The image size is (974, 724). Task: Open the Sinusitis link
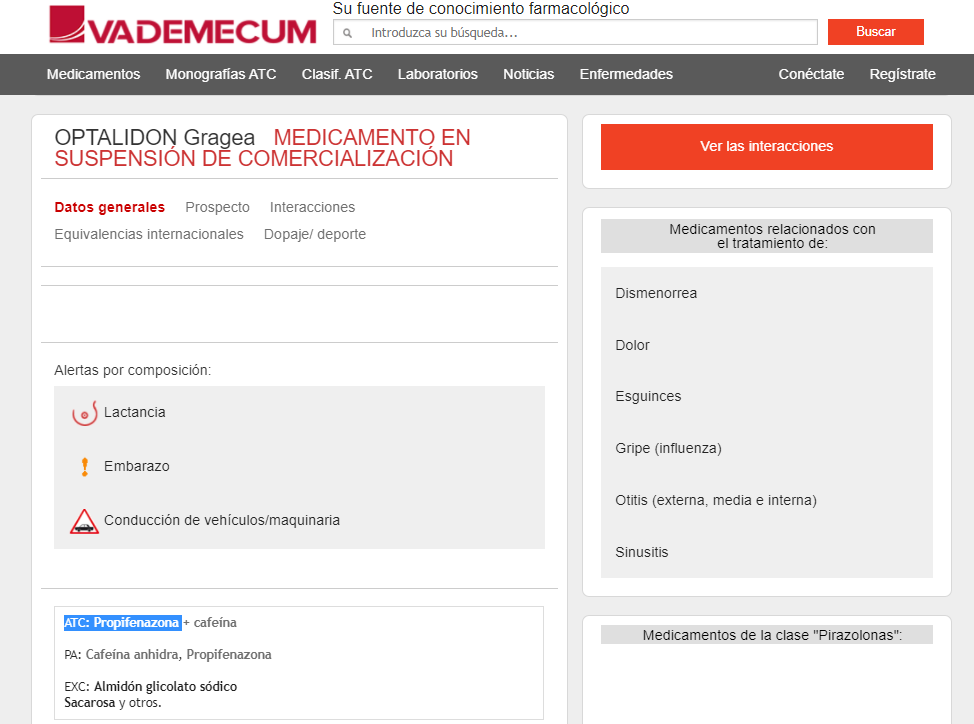pyautogui.click(x=642, y=553)
